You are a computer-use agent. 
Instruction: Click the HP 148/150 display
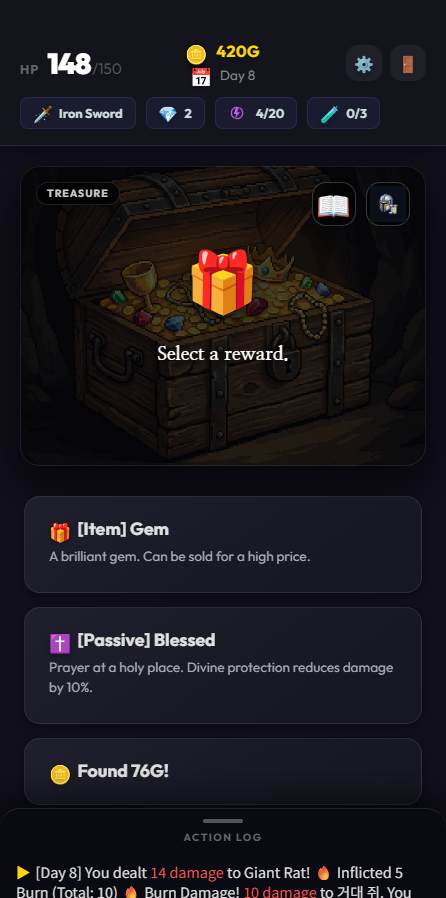click(x=70, y=65)
